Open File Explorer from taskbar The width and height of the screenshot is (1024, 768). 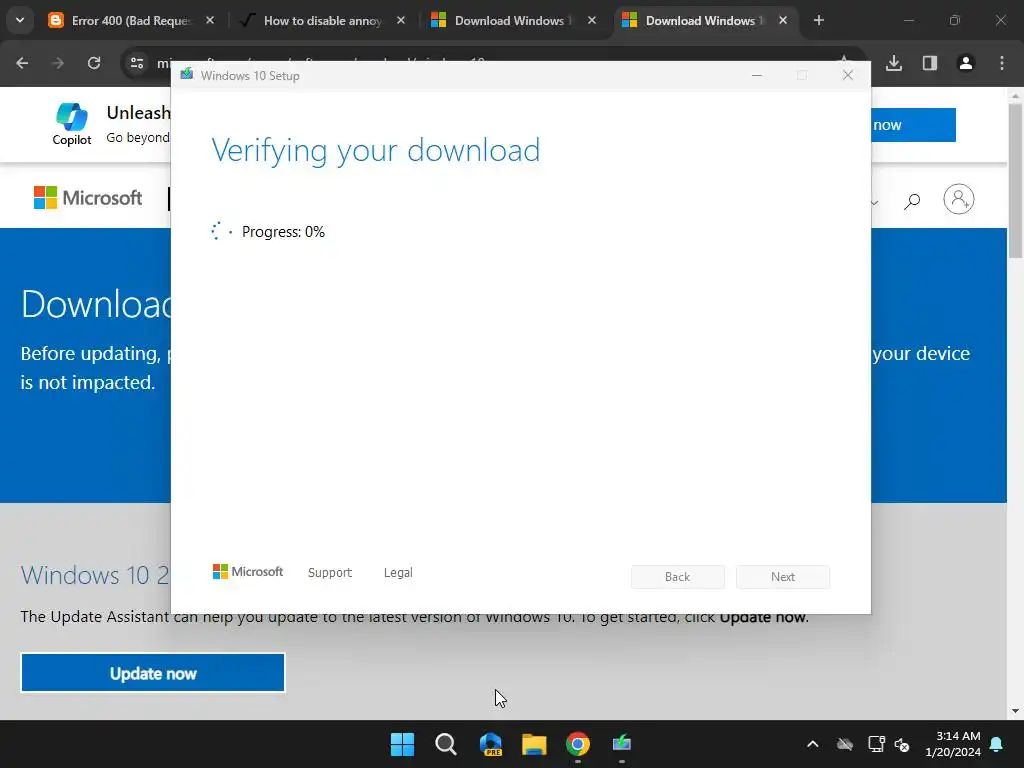534,744
